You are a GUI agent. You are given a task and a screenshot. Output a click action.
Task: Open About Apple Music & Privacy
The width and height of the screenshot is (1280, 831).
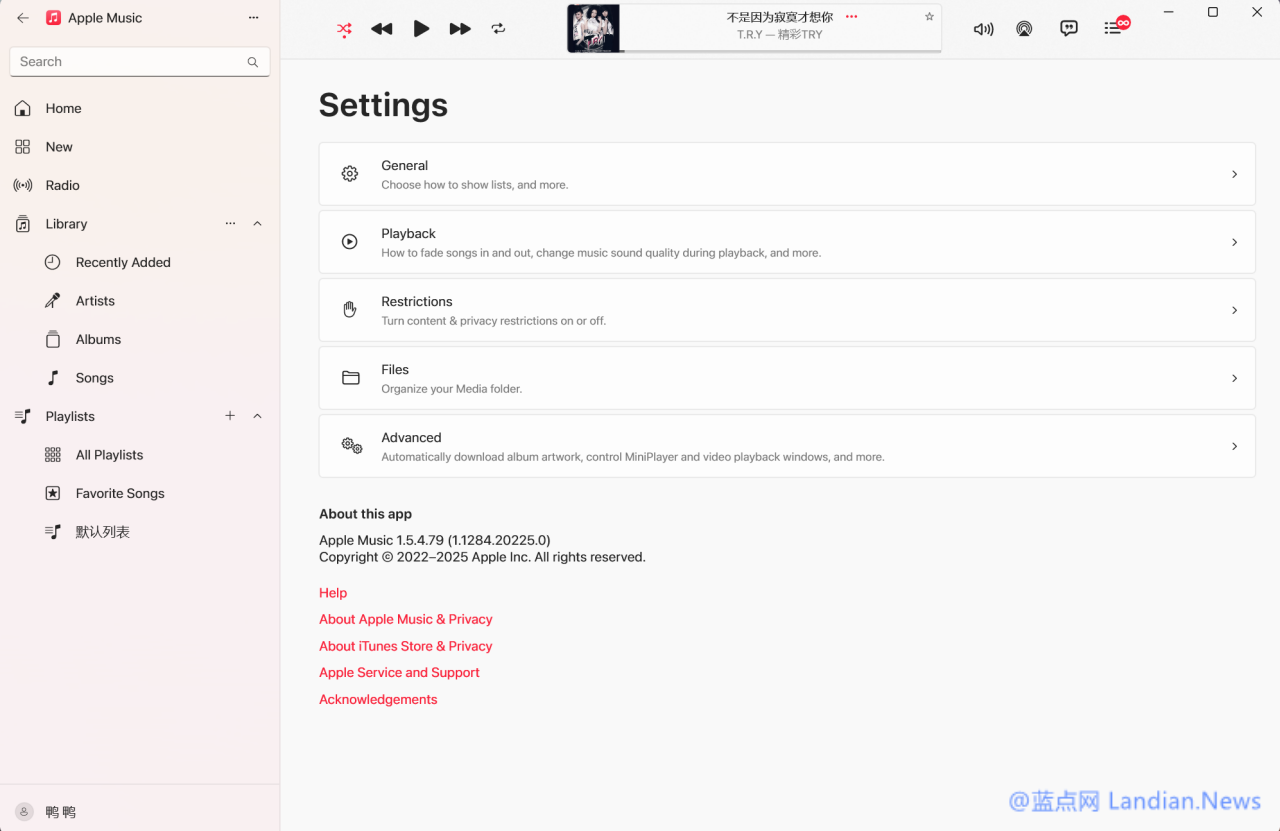coord(406,619)
